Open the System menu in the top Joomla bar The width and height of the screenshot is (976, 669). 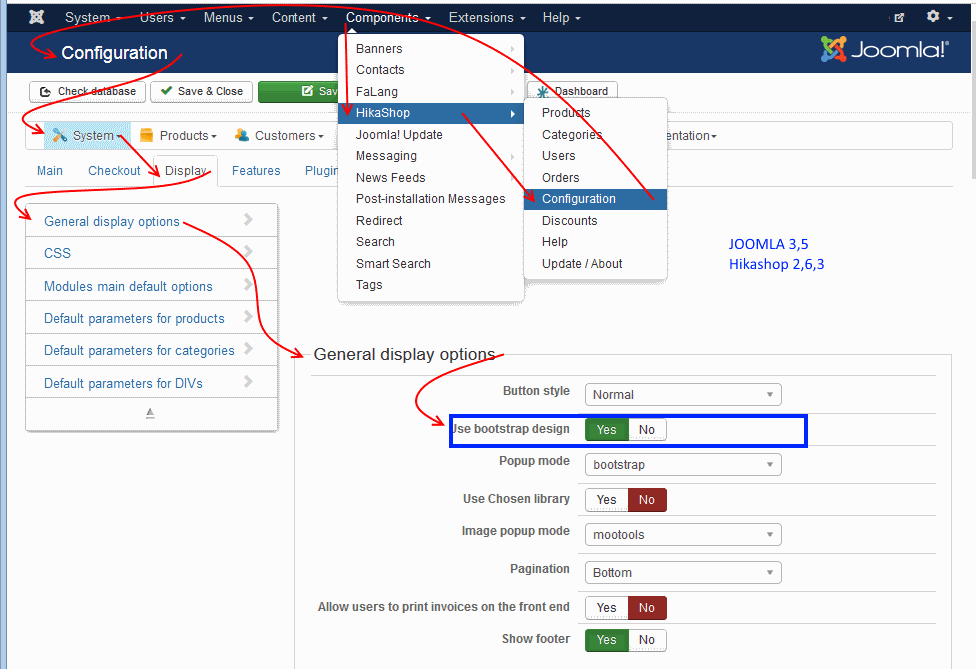coord(93,17)
